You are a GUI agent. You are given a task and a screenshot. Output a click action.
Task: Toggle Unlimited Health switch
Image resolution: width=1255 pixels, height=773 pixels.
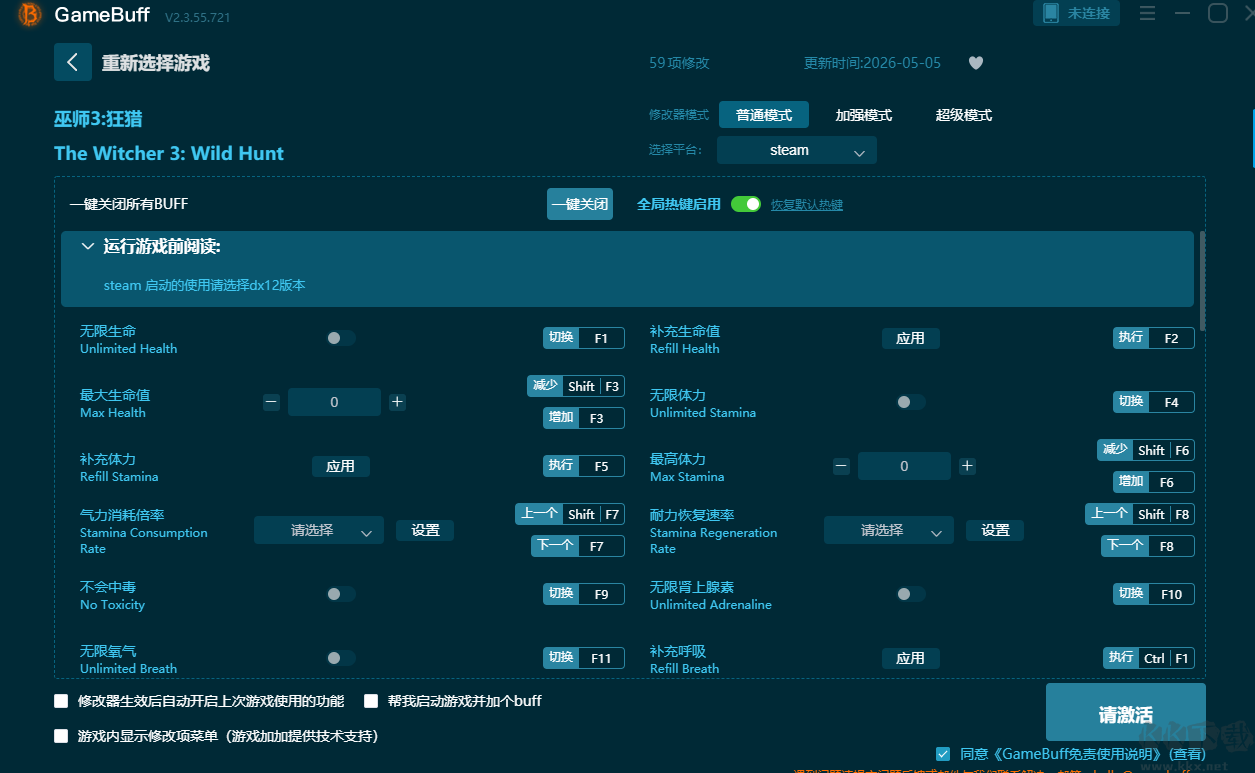[340, 338]
